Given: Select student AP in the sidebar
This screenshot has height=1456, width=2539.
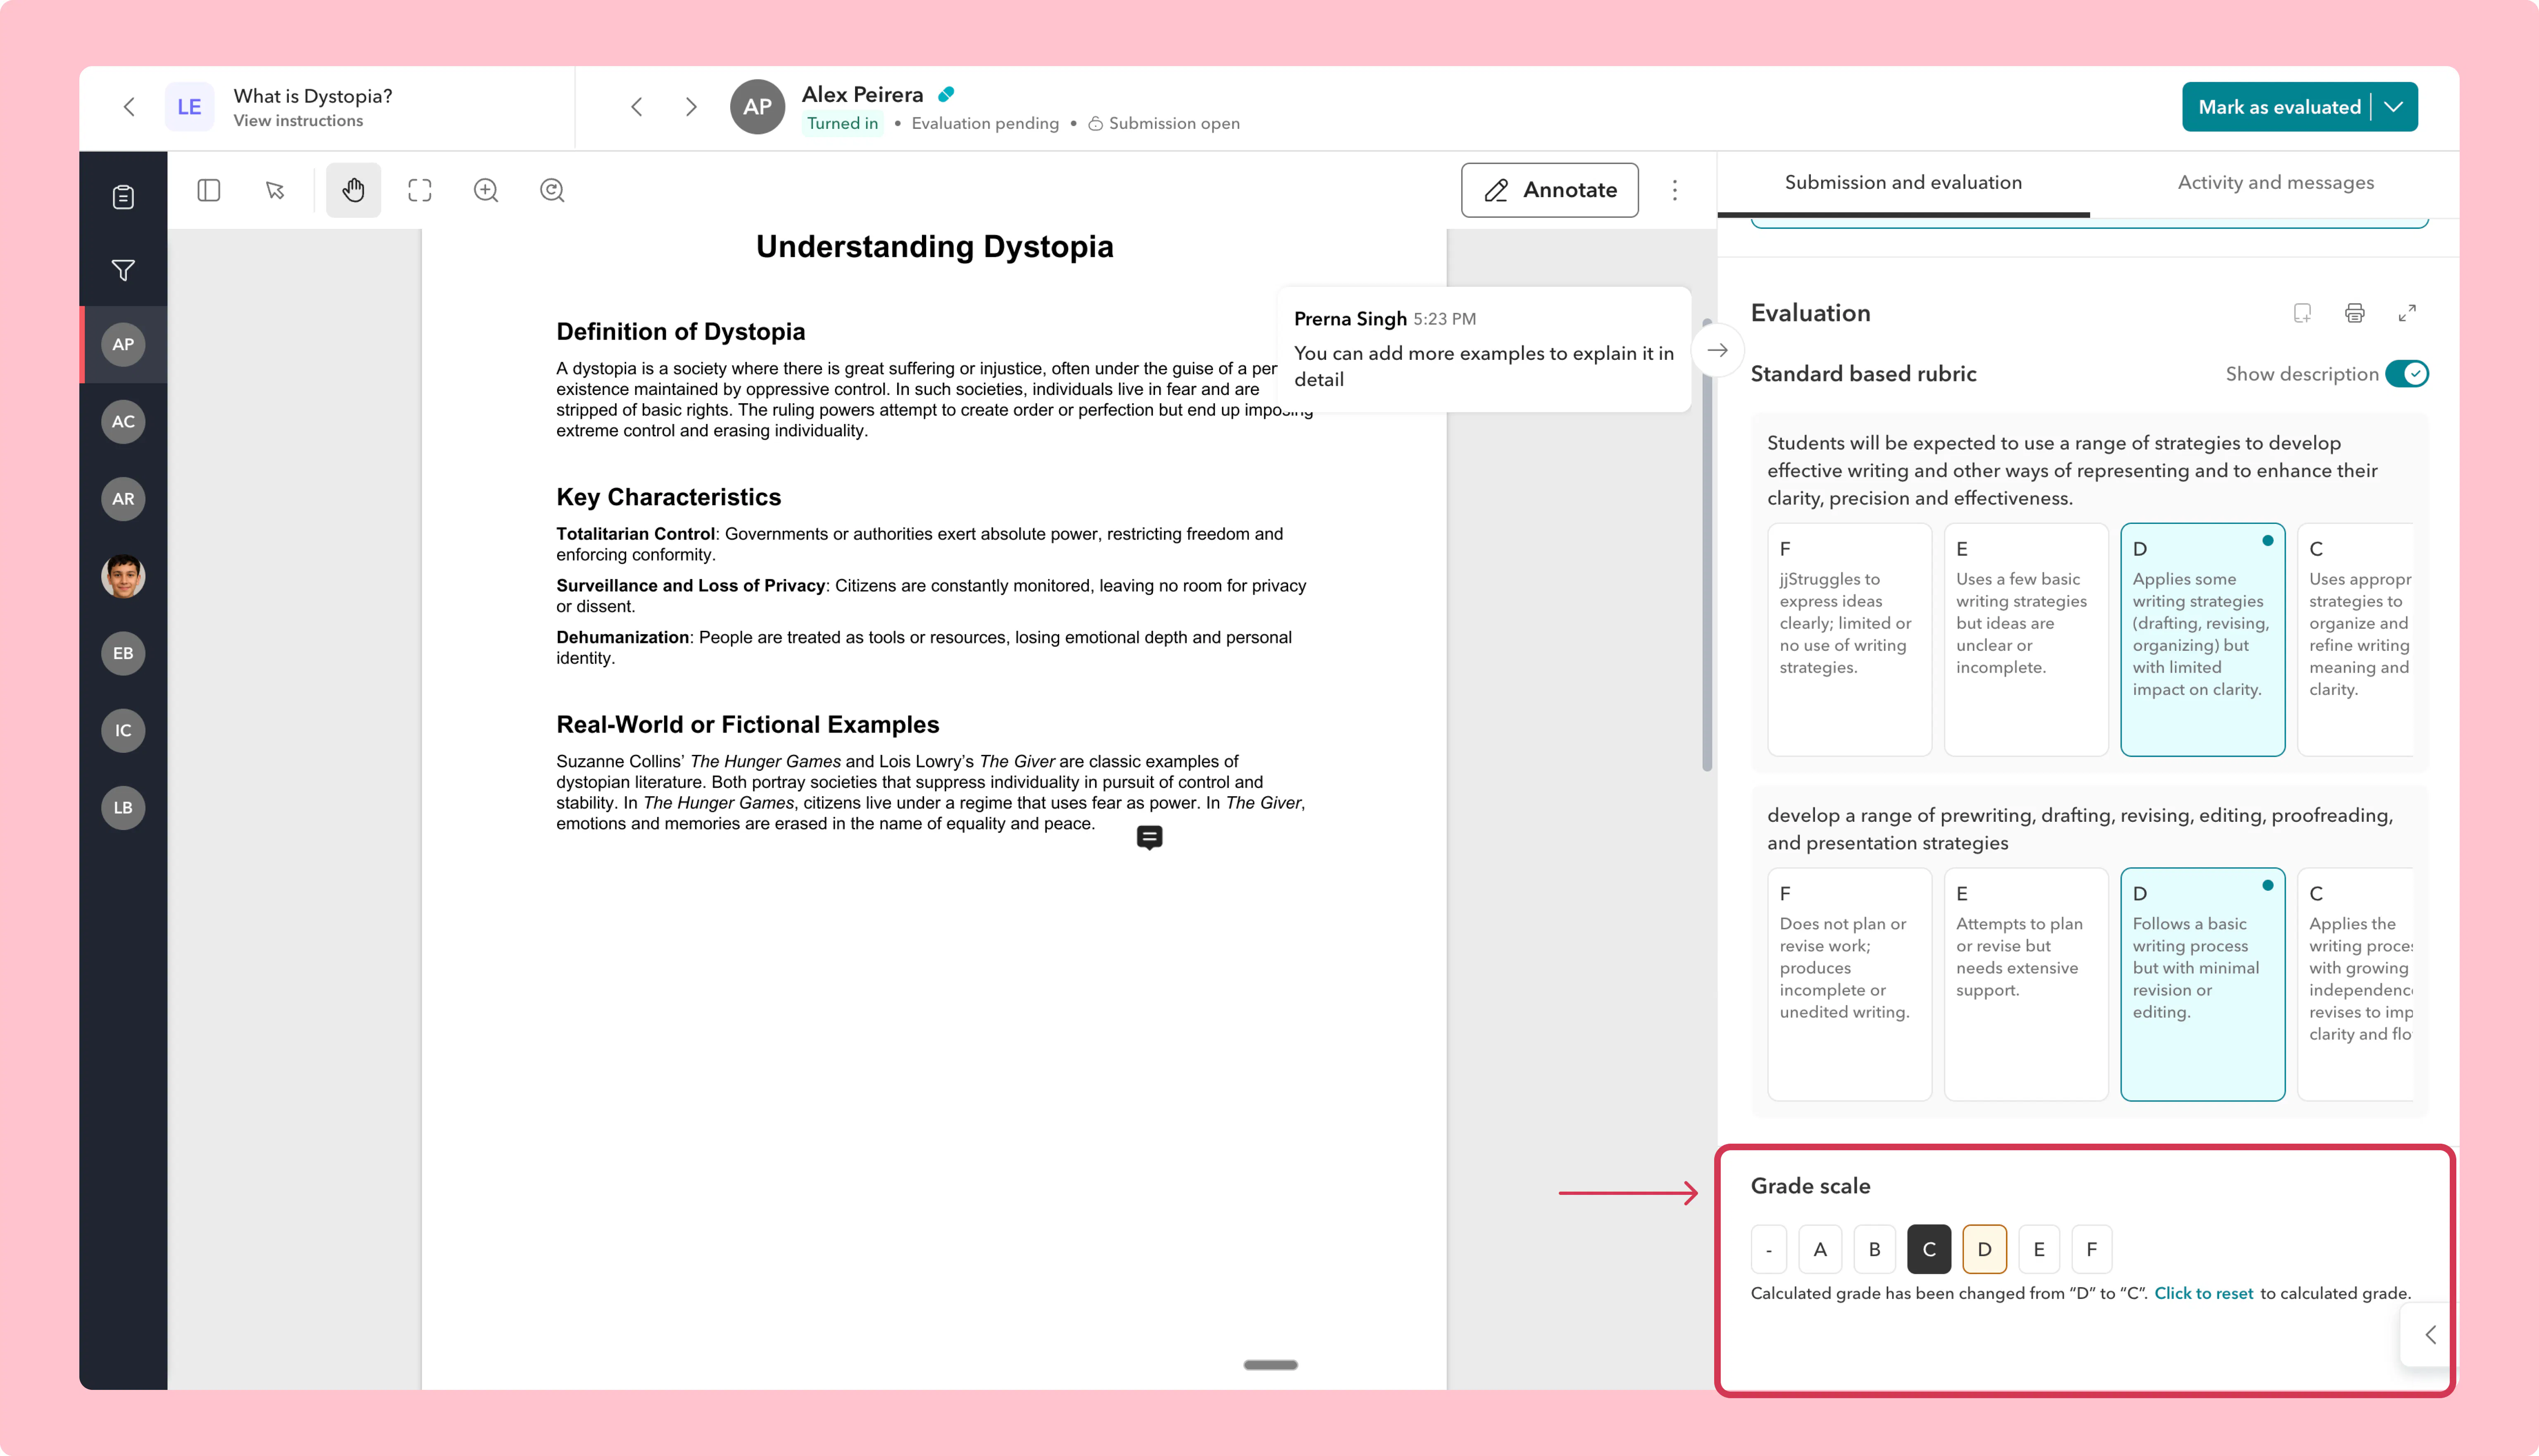Looking at the screenshot, I should pos(123,345).
